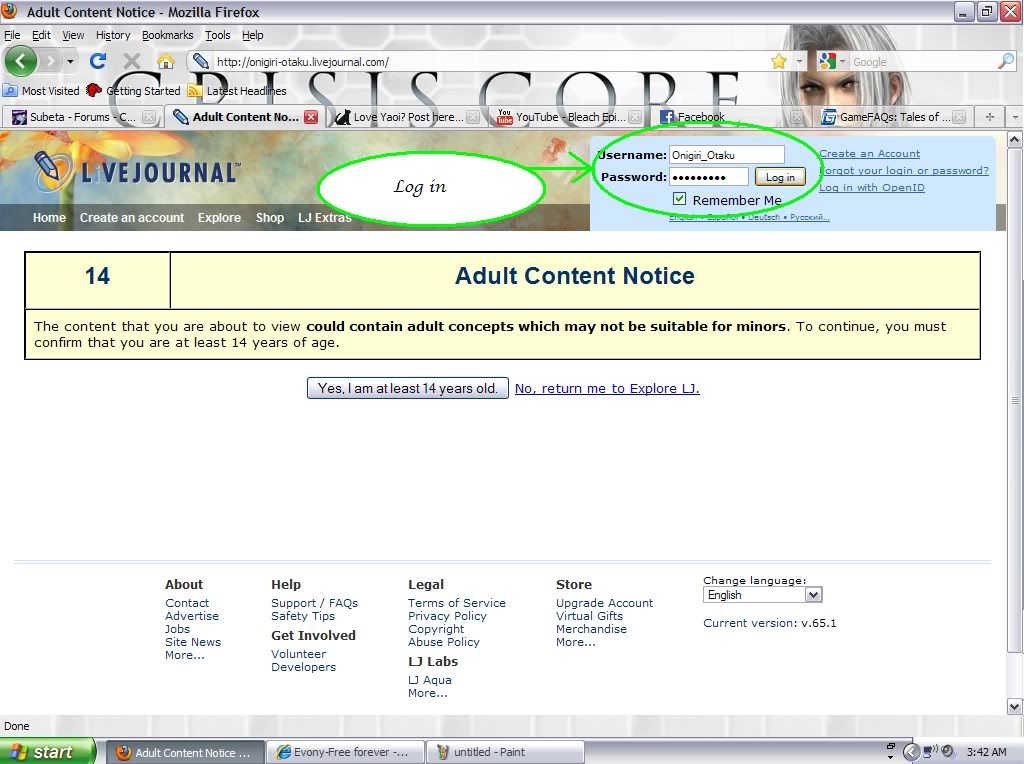The height and width of the screenshot is (764, 1024).
Task: Open Latest Headlines feed bookmark
Action: pos(237,91)
